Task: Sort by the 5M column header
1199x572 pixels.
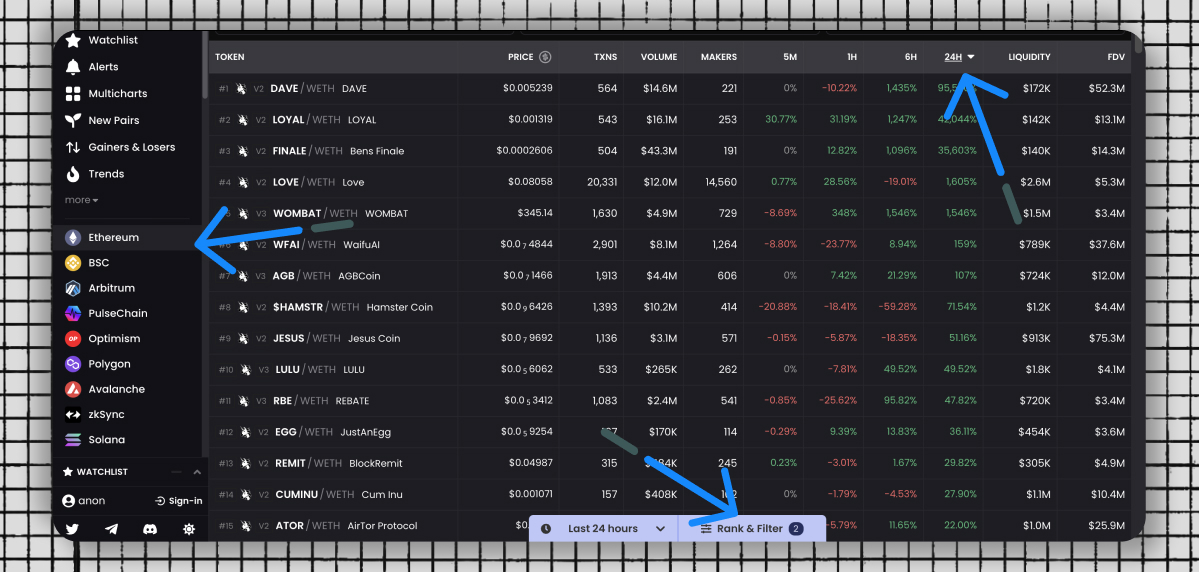Action: tap(790, 57)
